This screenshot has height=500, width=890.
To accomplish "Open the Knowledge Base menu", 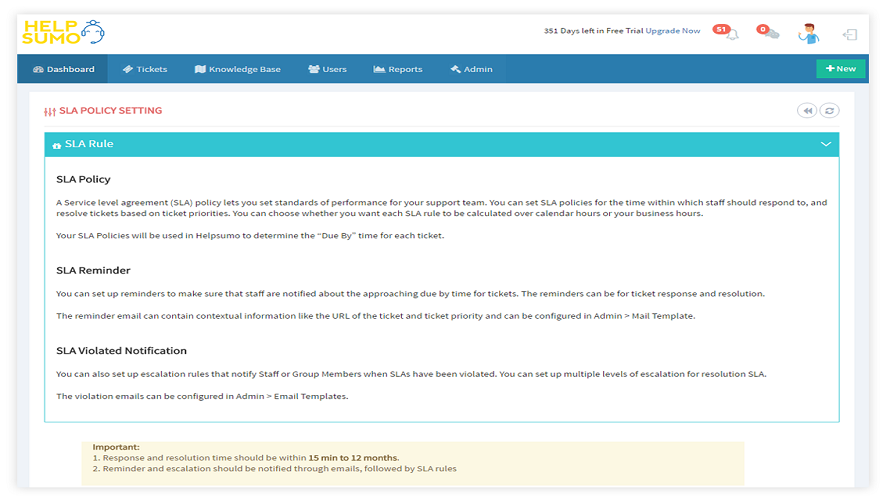I will point(237,69).
